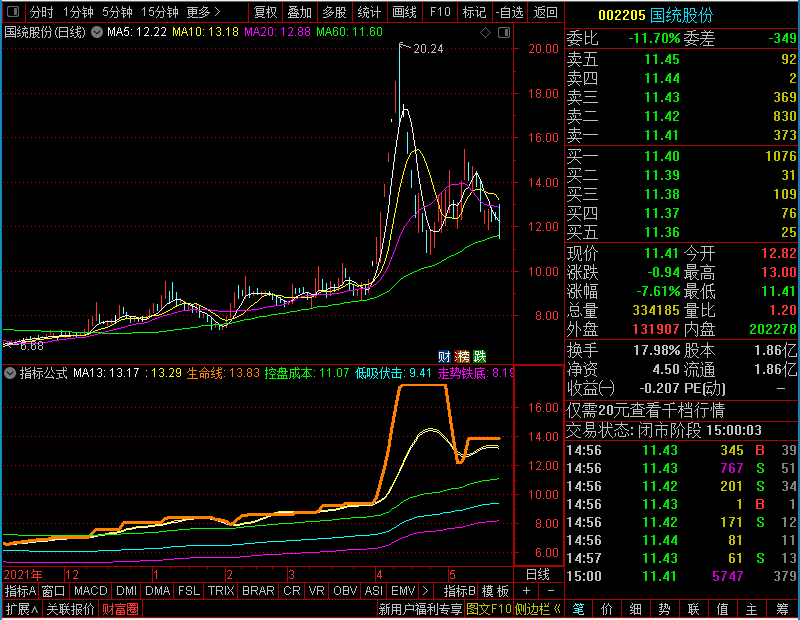Select the 5分钟 period
Screen dimensions: 800x620
[x=117, y=12]
